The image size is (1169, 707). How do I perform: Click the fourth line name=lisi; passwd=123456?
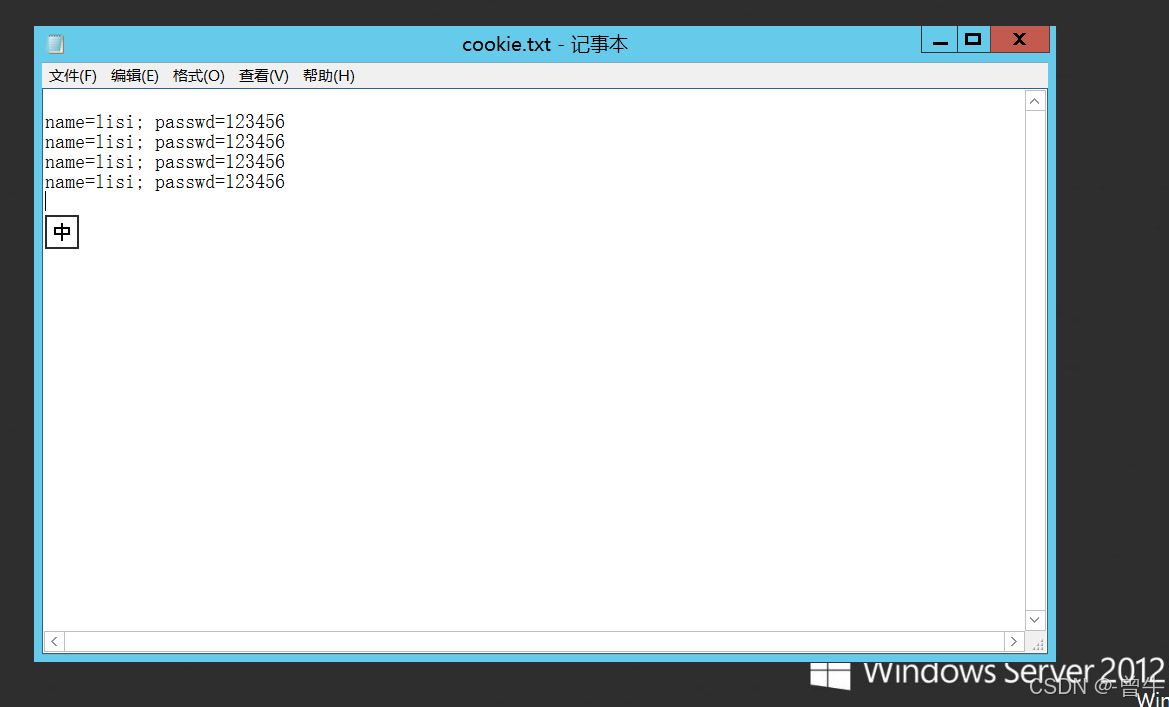(165, 182)
